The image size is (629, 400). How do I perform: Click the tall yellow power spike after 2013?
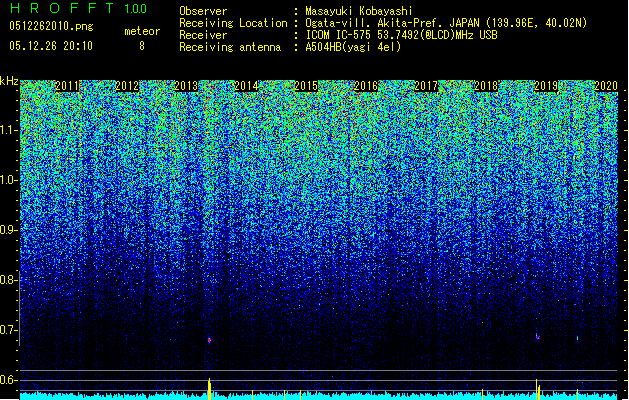point(209,388)
